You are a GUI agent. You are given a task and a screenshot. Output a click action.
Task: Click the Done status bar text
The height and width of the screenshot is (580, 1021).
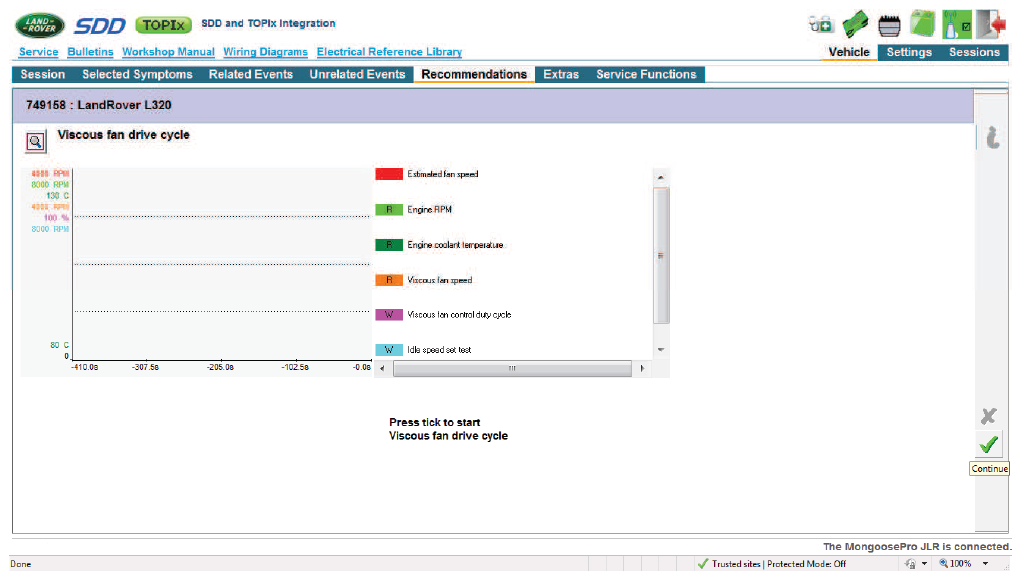(x=20, y=564)
